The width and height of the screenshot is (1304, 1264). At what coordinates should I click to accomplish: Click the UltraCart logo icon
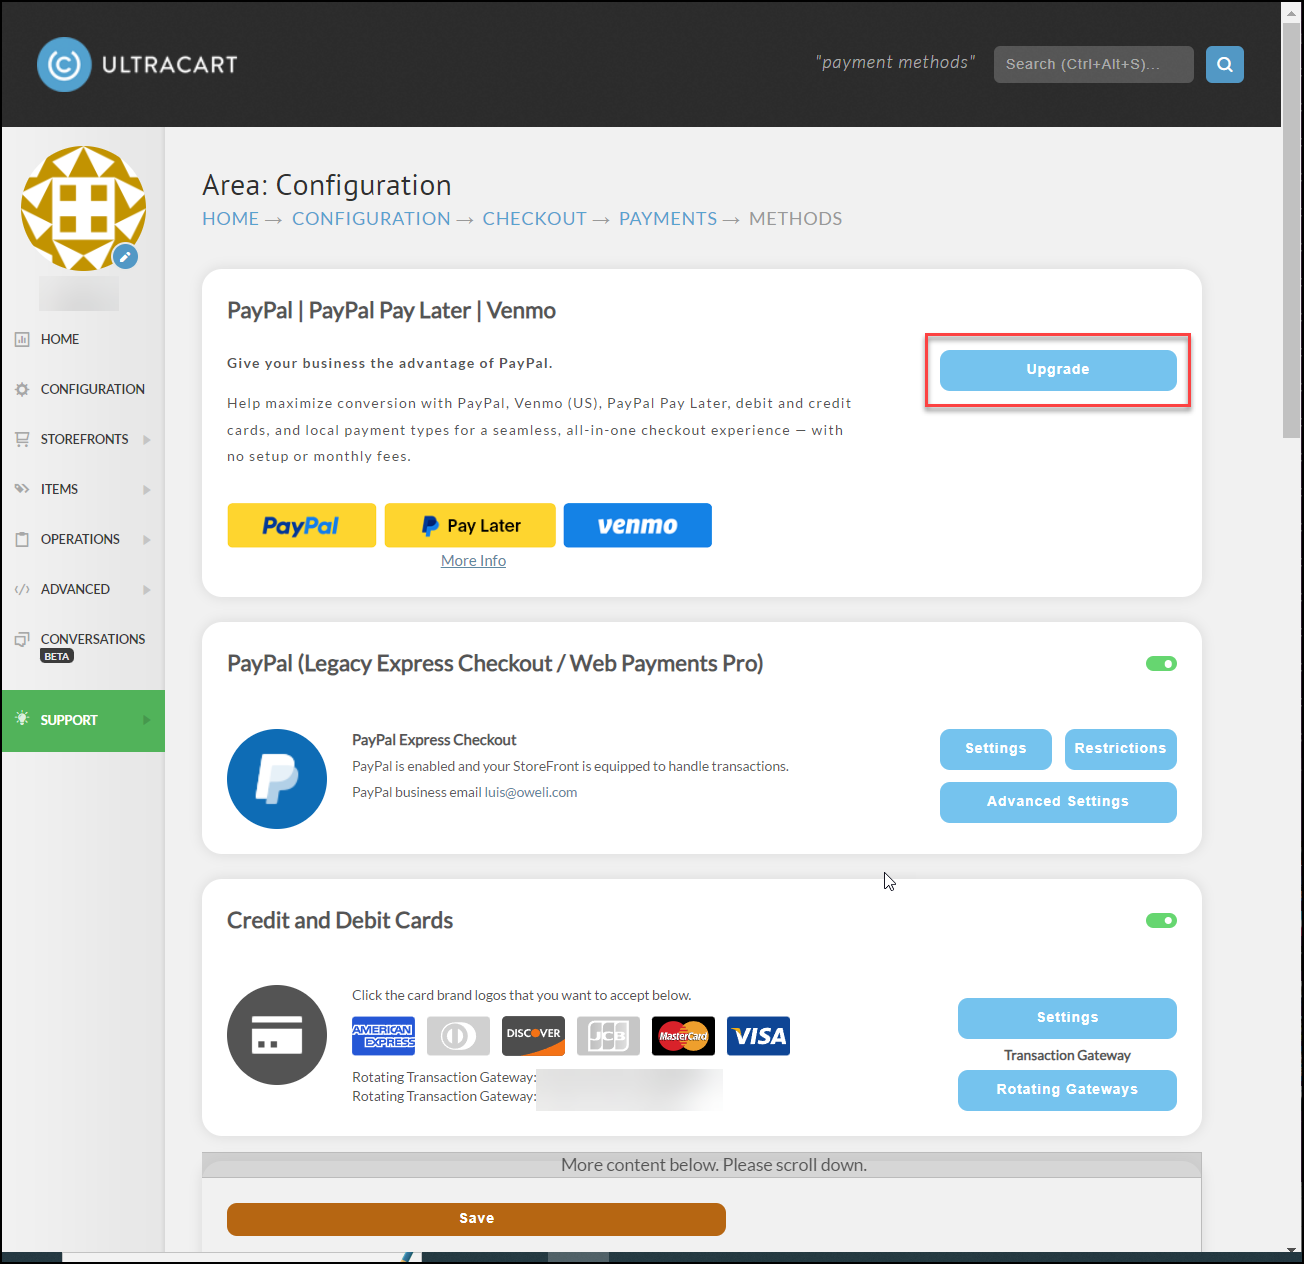(x=64, y=64)
